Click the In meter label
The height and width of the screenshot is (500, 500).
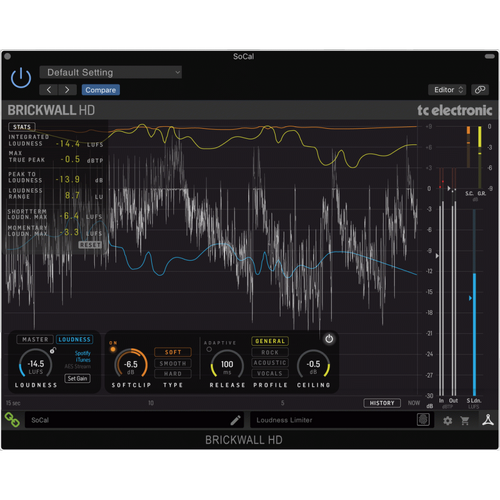point(441,400)
